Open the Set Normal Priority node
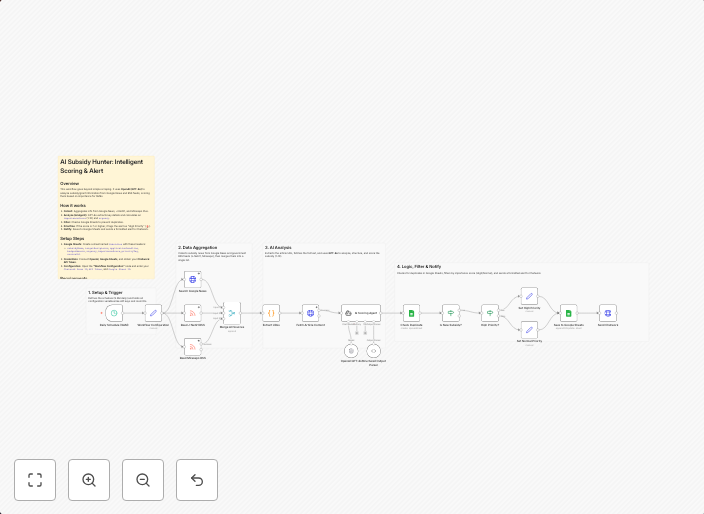 pos(529,330)
